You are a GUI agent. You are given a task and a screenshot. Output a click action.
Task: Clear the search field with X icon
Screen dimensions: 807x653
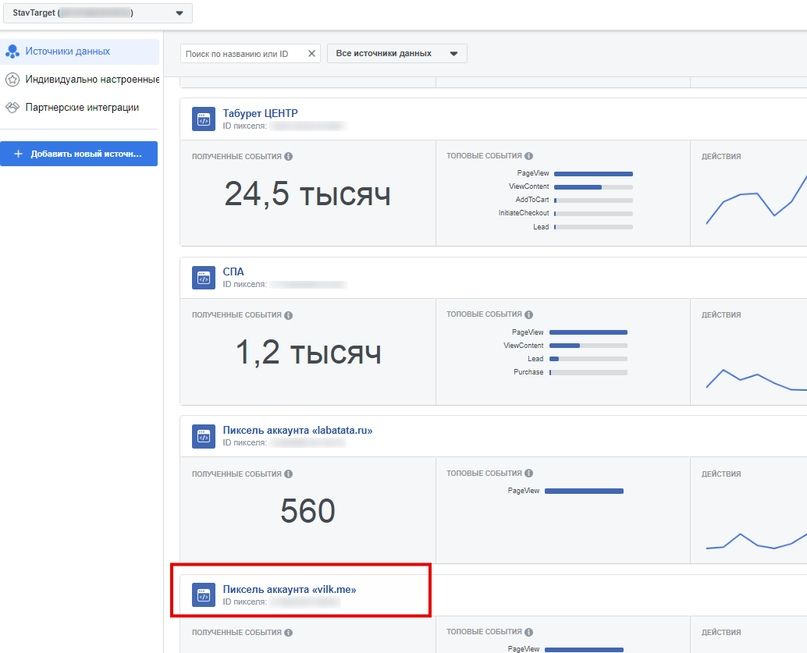(x=311, y=54)
